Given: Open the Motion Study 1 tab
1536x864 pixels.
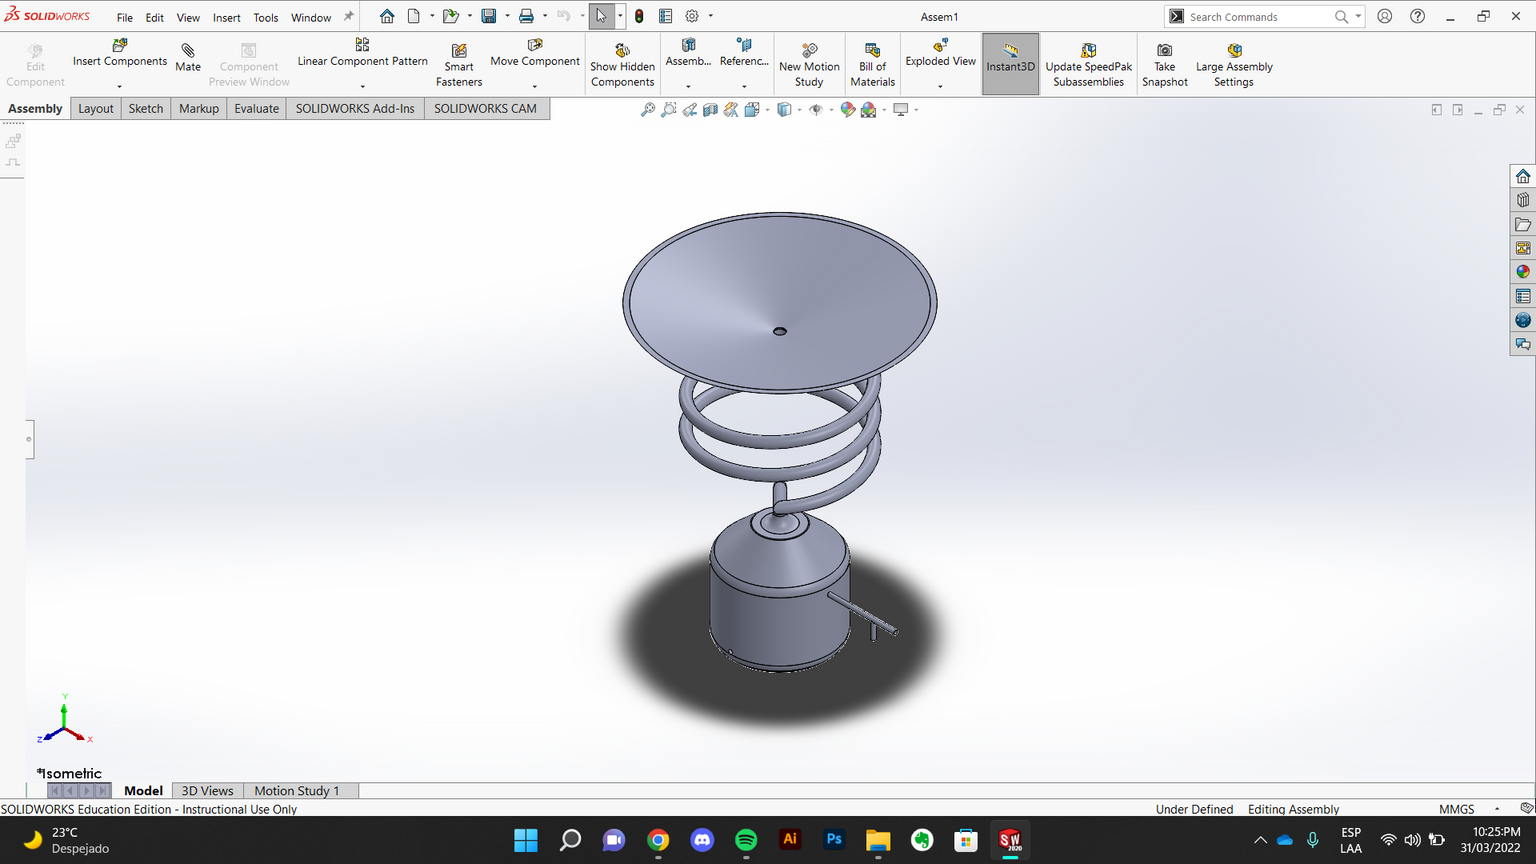Looking at the screenshot, I should click(296, 791).
